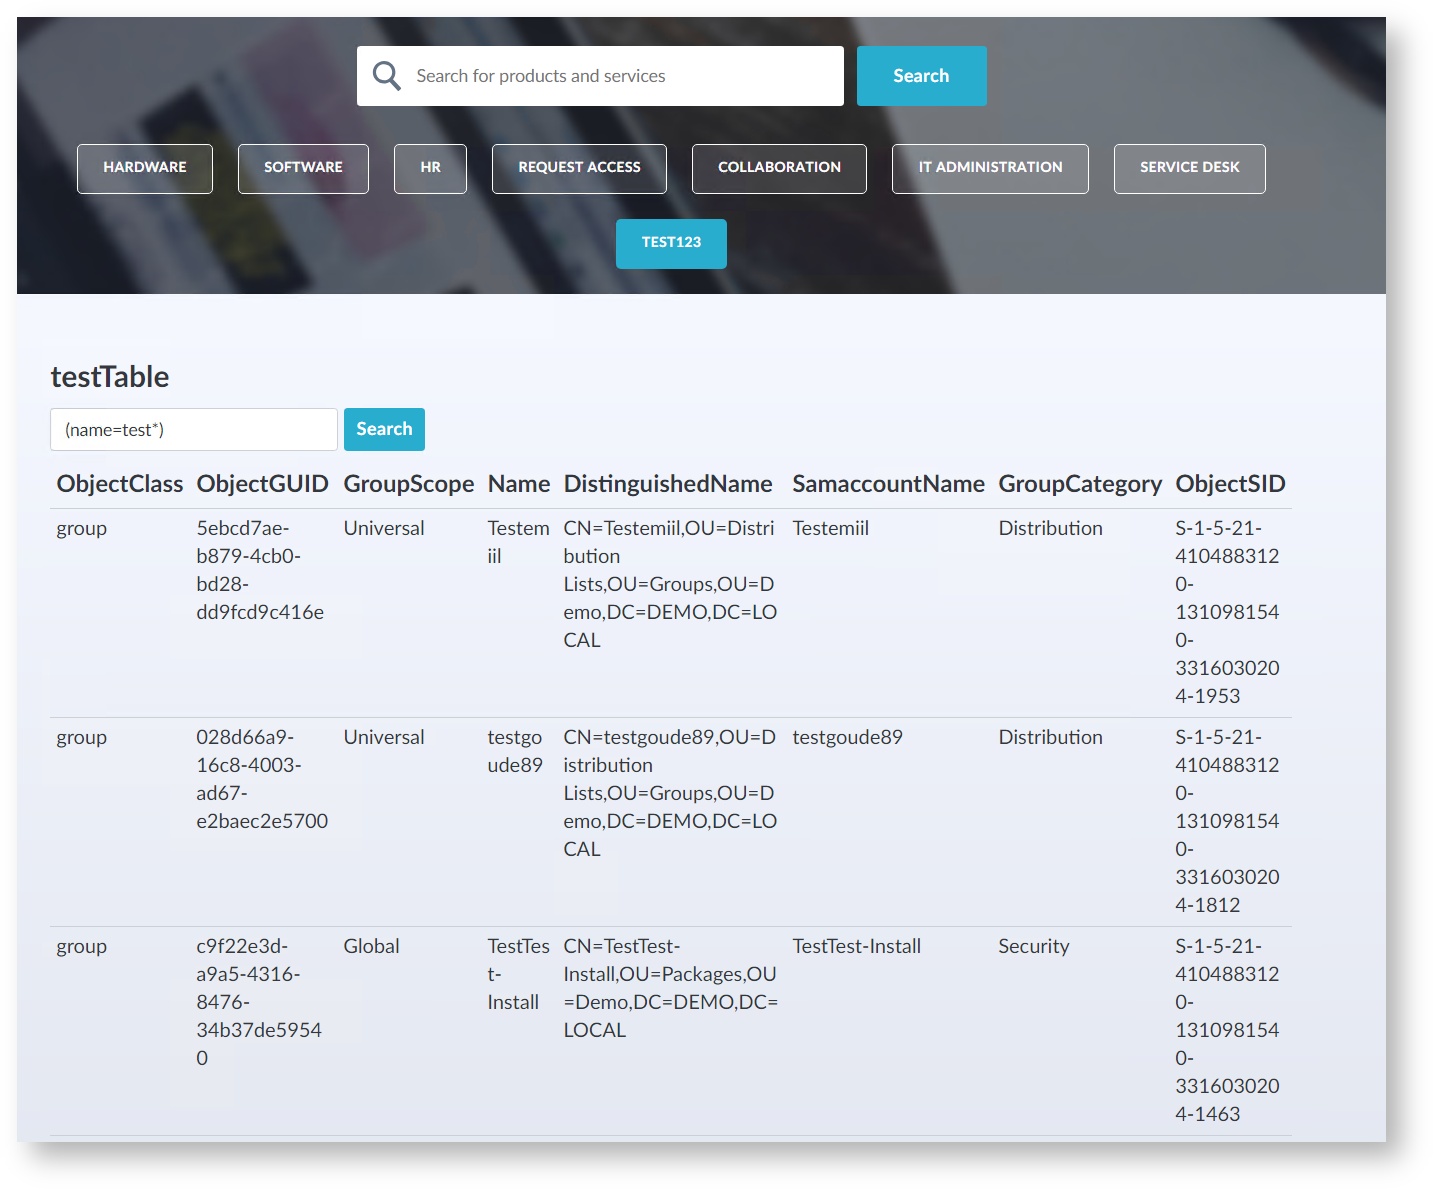
Task: Select the Testemiil SamaccountName cell
Action: tap(830, 528)
